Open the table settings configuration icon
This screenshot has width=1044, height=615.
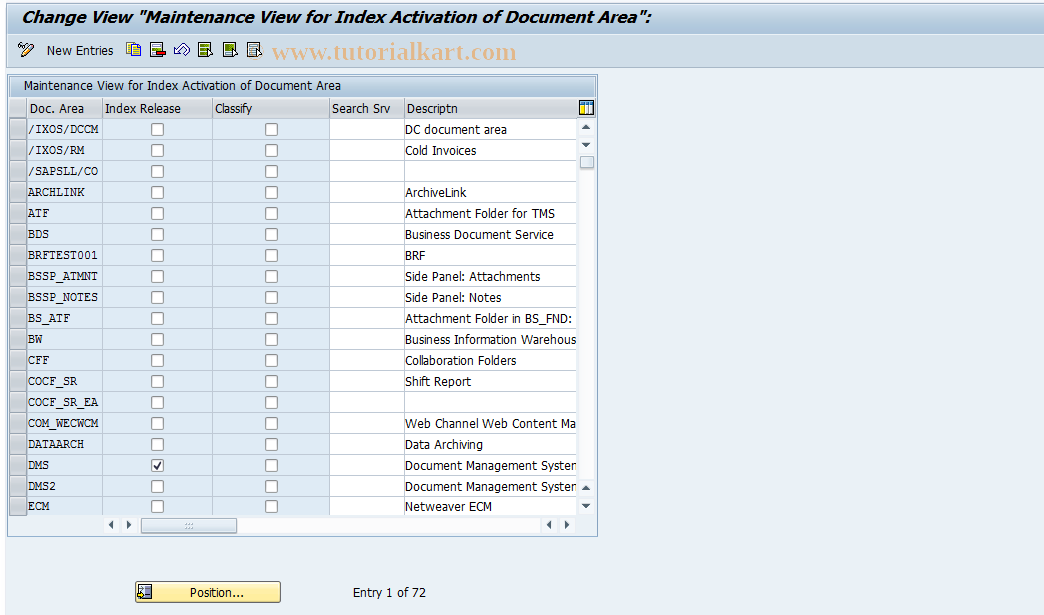click(587, 108)
